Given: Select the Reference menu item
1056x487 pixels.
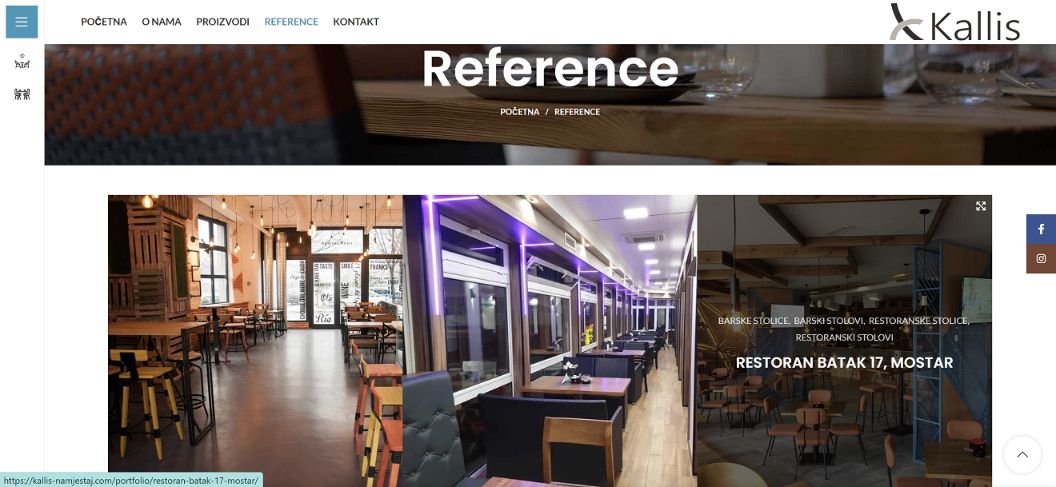Looking at the screenshot, I should point(291,22).
